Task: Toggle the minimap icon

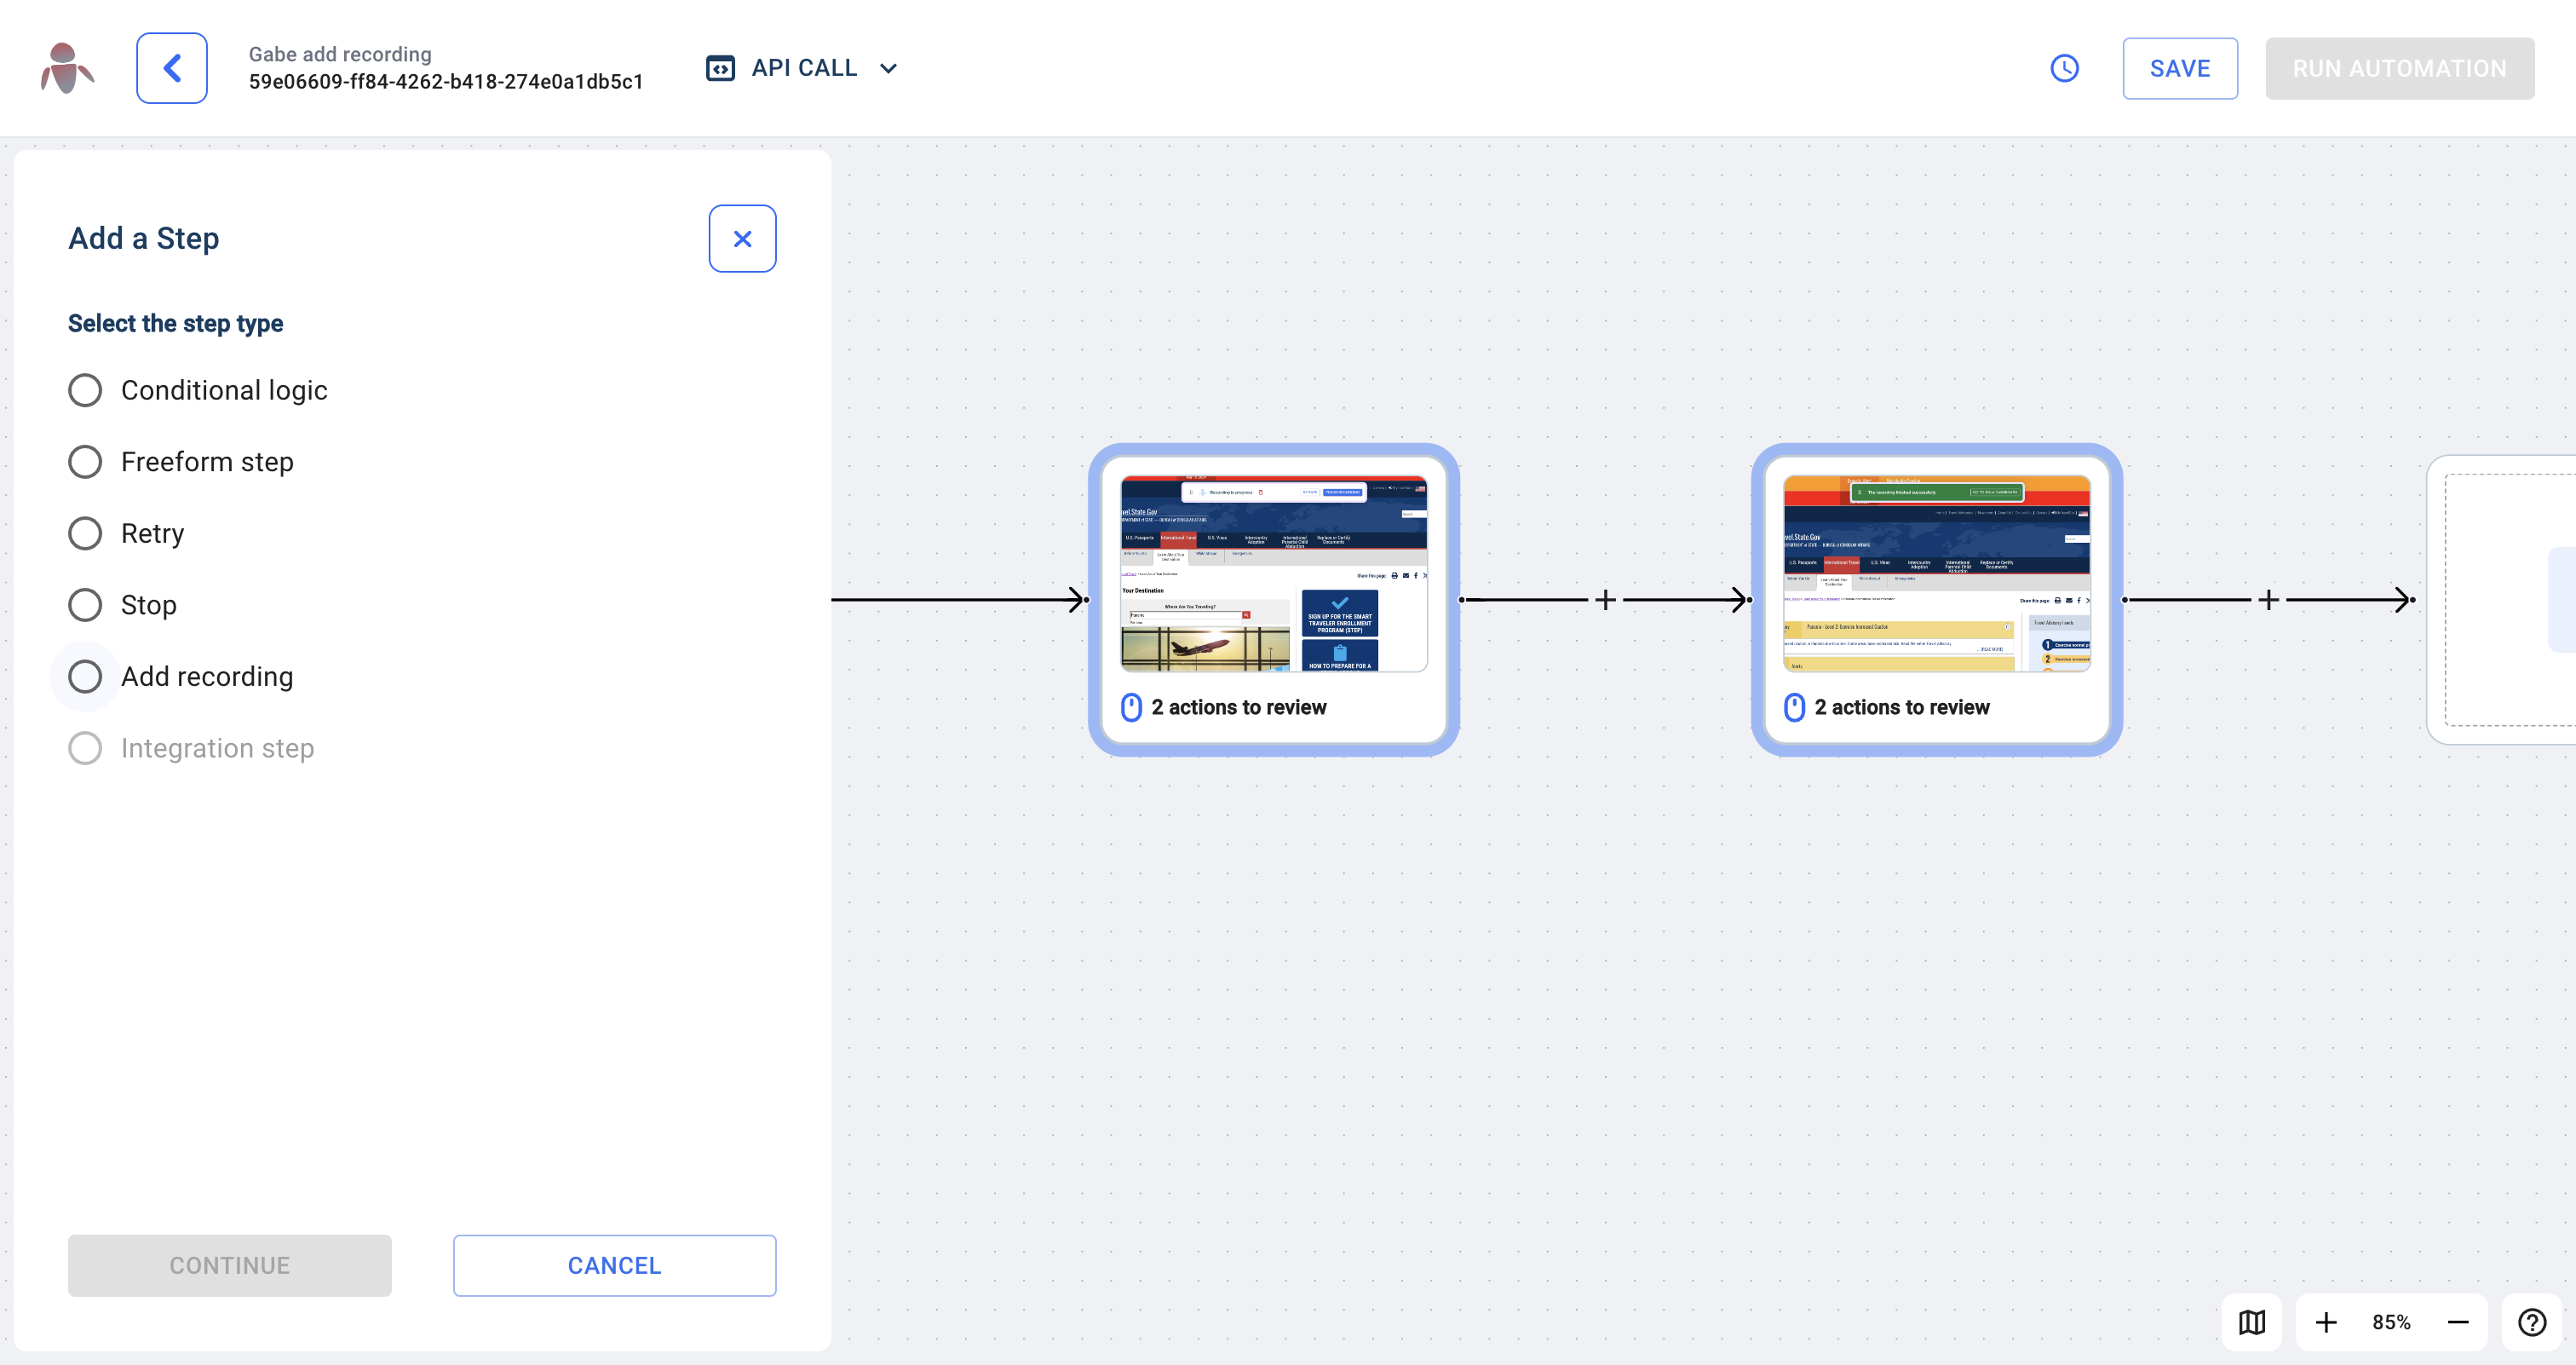Action: tap(2252, 1322)
